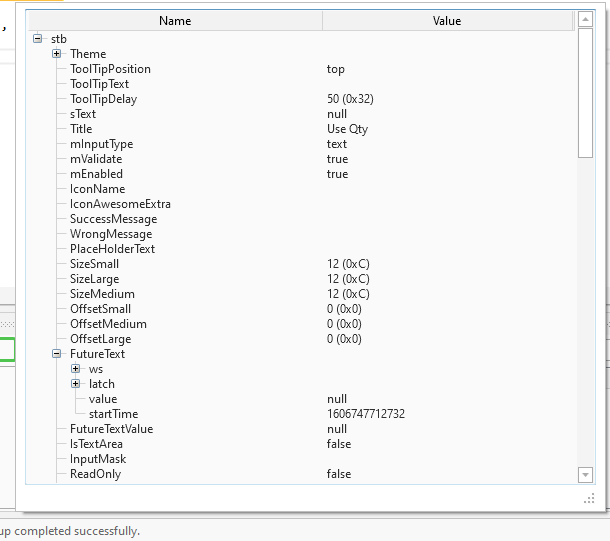Click the Use Qty value
Screen dimensions: 610x541
[x=347, y=129]
